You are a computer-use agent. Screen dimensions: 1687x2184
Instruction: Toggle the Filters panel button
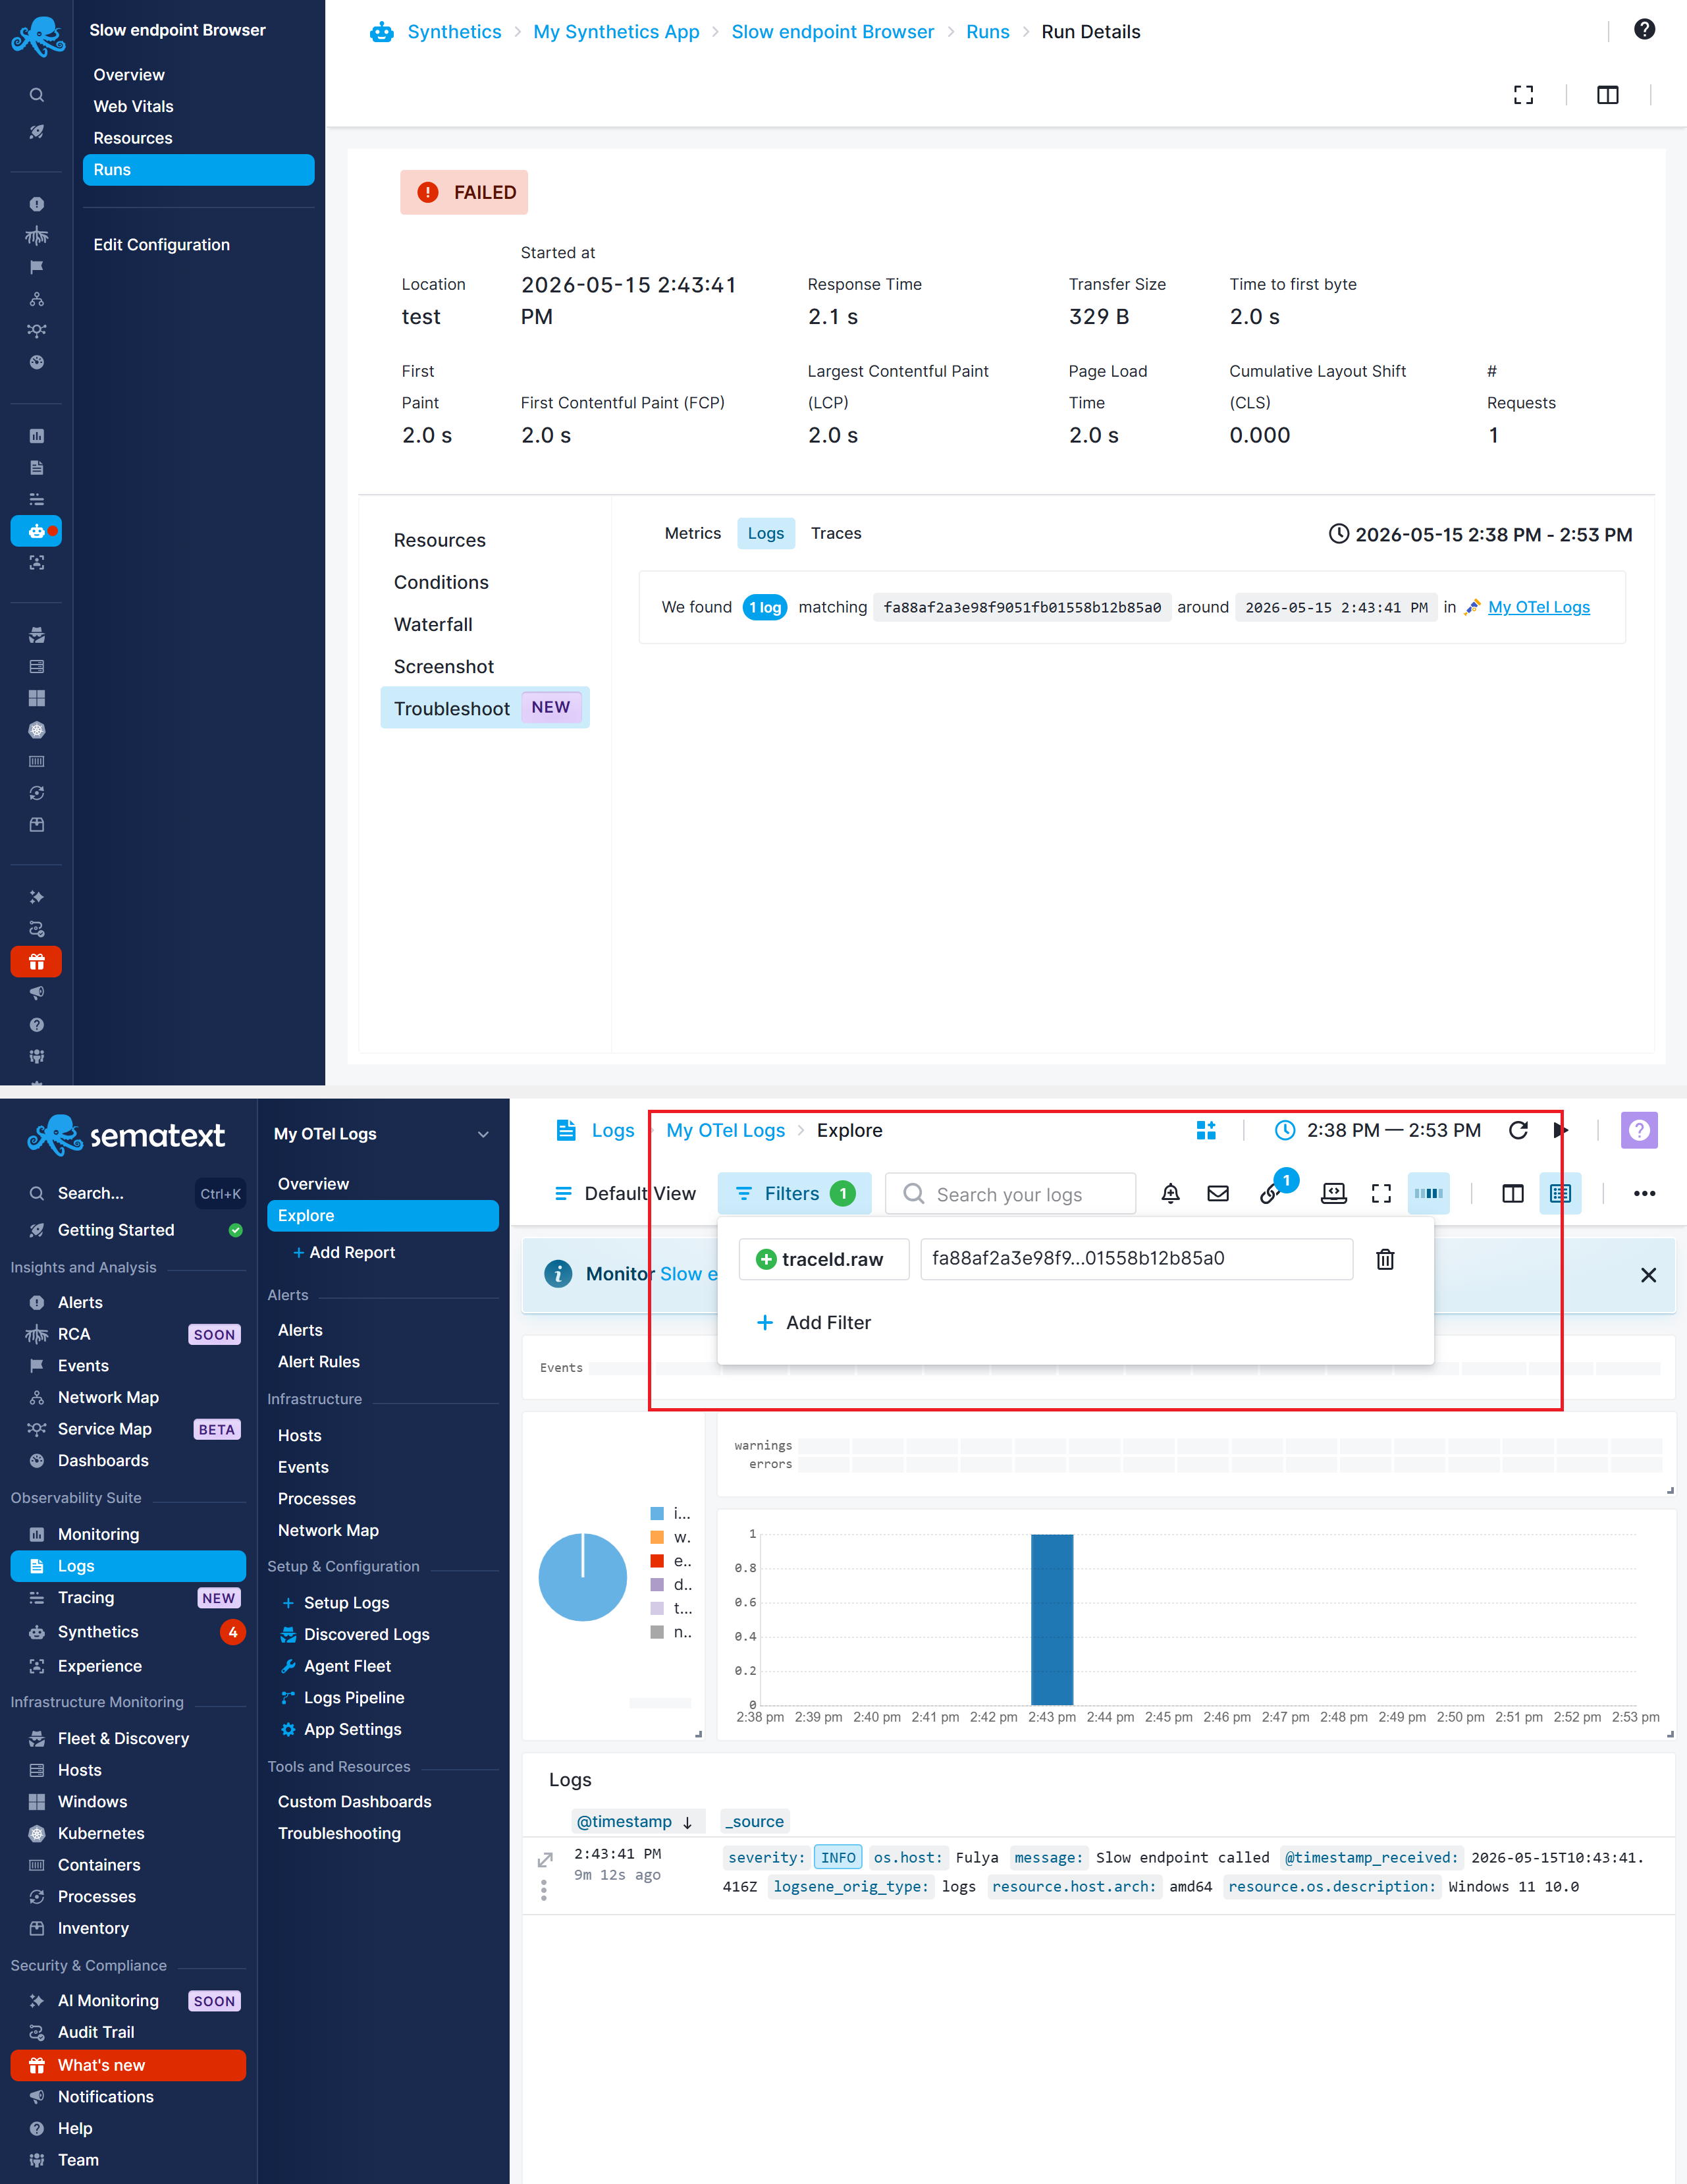[x=794, y=1193]
